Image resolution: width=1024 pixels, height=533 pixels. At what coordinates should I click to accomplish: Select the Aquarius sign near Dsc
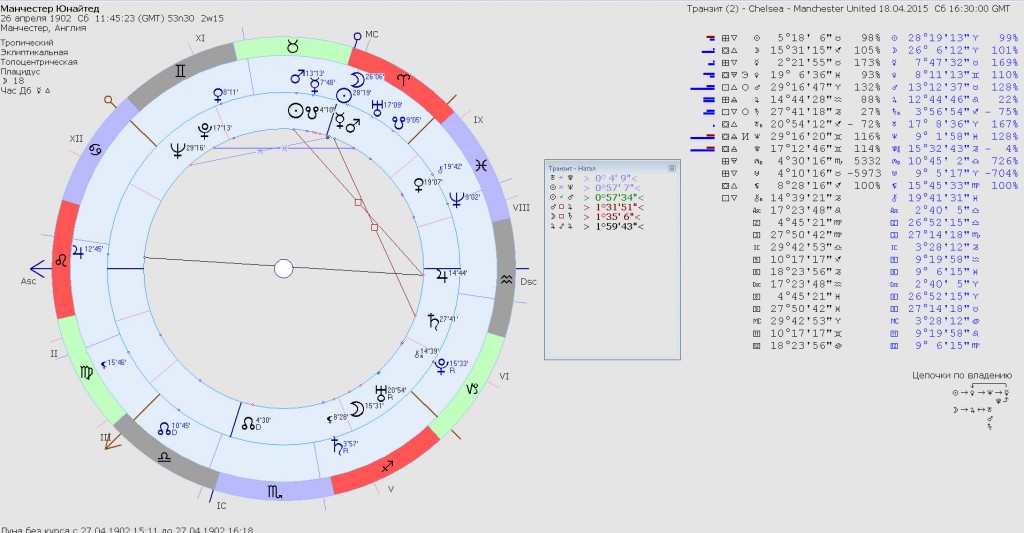(x=506, y=279)
